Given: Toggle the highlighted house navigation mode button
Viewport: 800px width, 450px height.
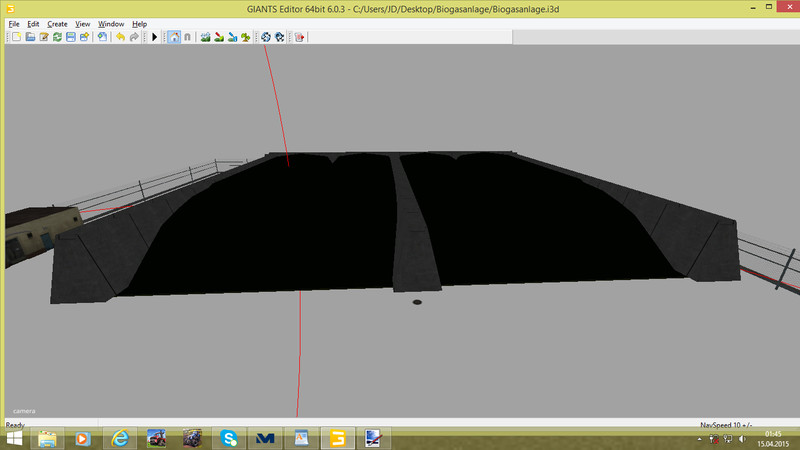Looking at the screenshot, I should 175,37.
